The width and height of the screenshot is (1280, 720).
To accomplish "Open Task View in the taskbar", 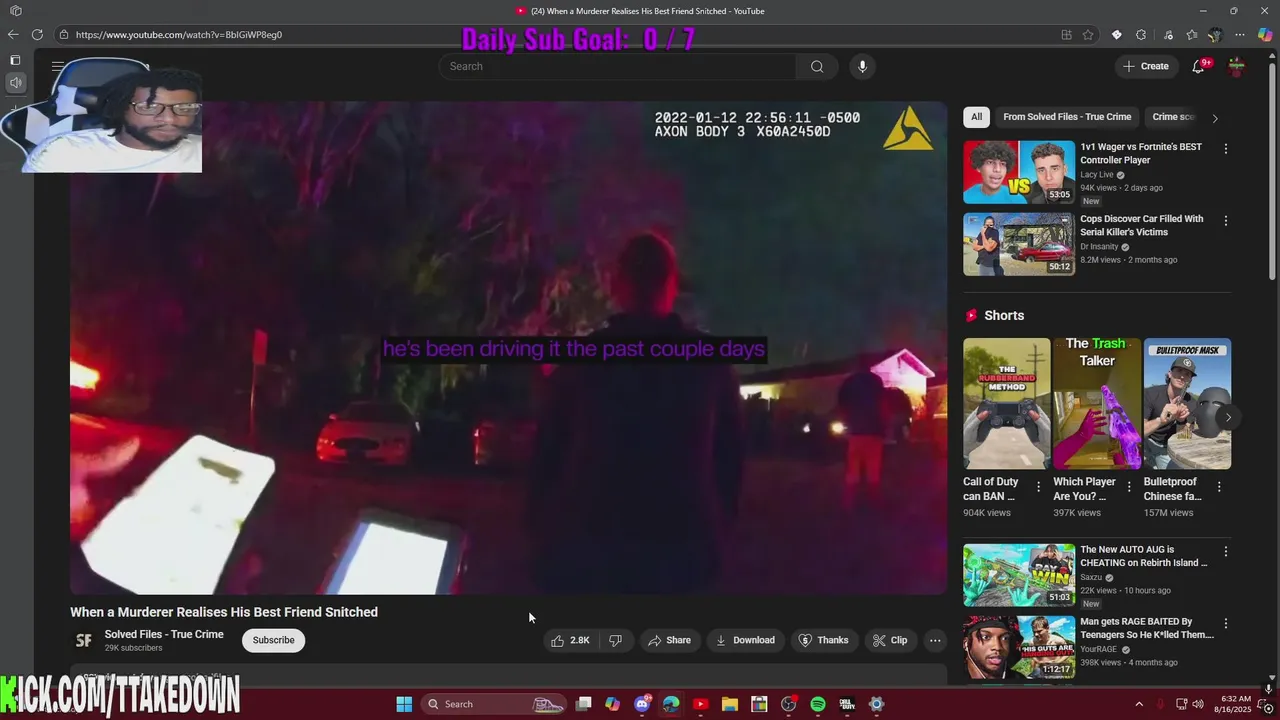I will (x=583, y=704).
